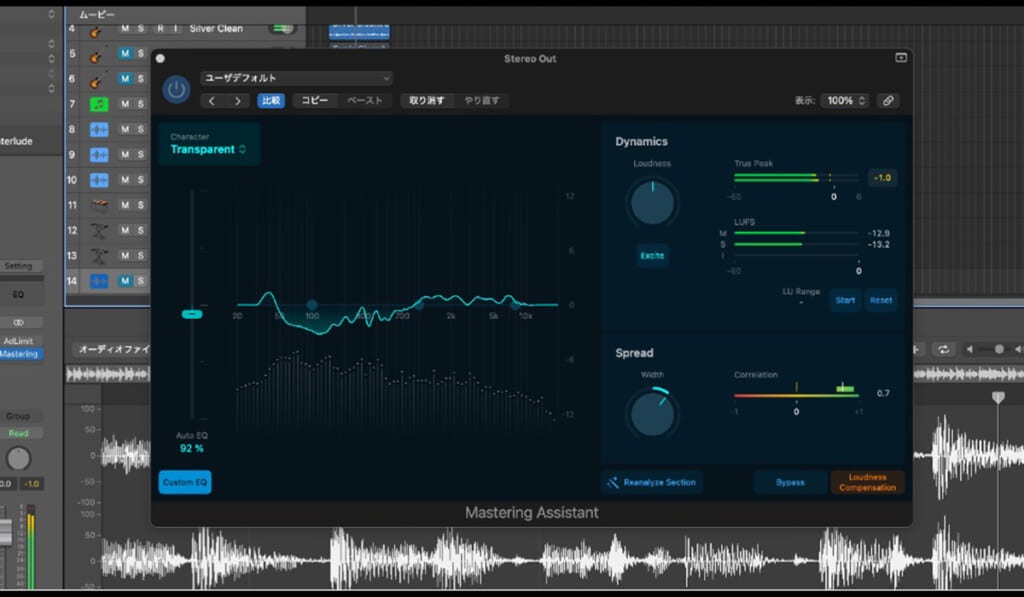Click the green music note icon on track 7
The width and height of the screenshot is (1024, 597).
99,104
